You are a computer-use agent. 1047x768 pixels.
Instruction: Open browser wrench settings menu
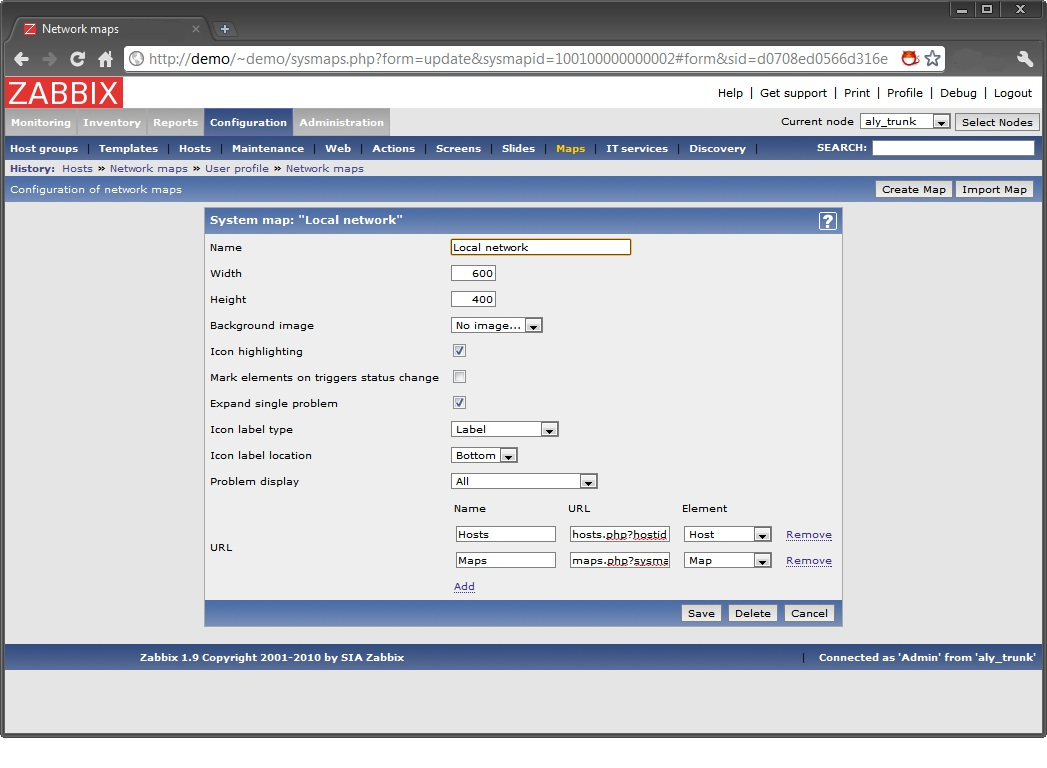[x=1025, y=59]
